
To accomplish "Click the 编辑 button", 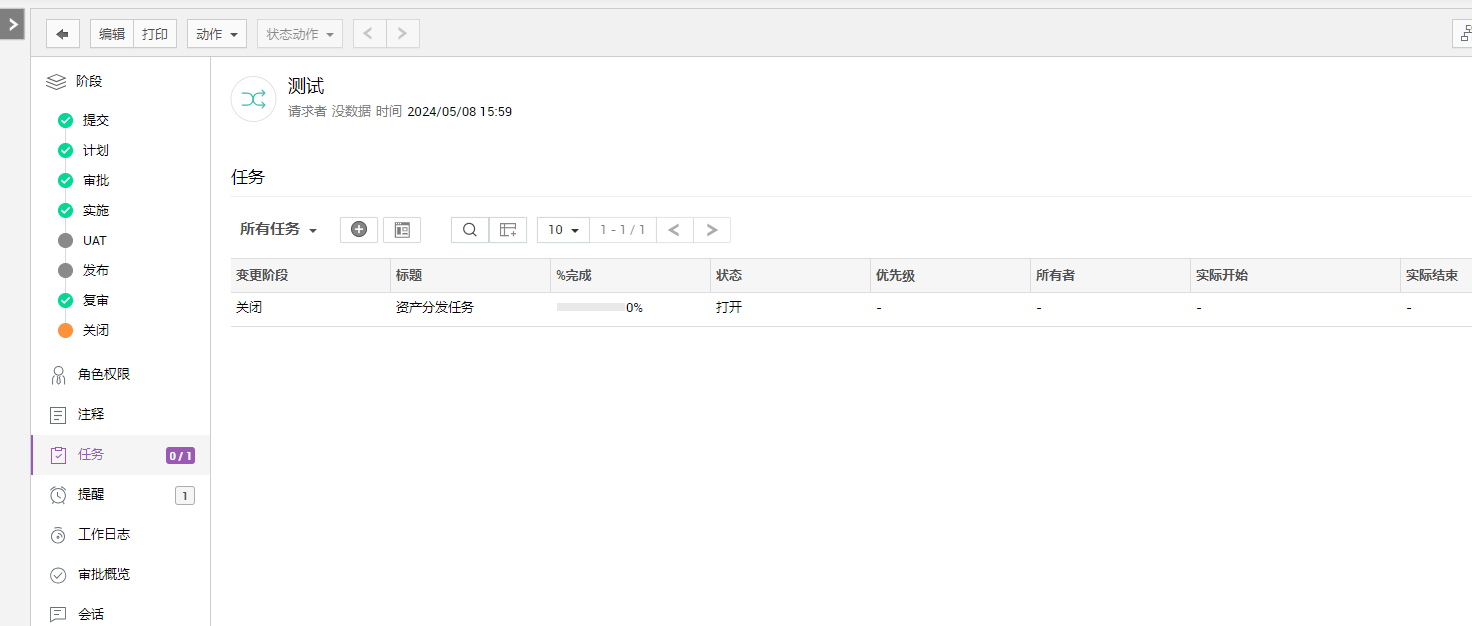I will (x=112, y=34).
